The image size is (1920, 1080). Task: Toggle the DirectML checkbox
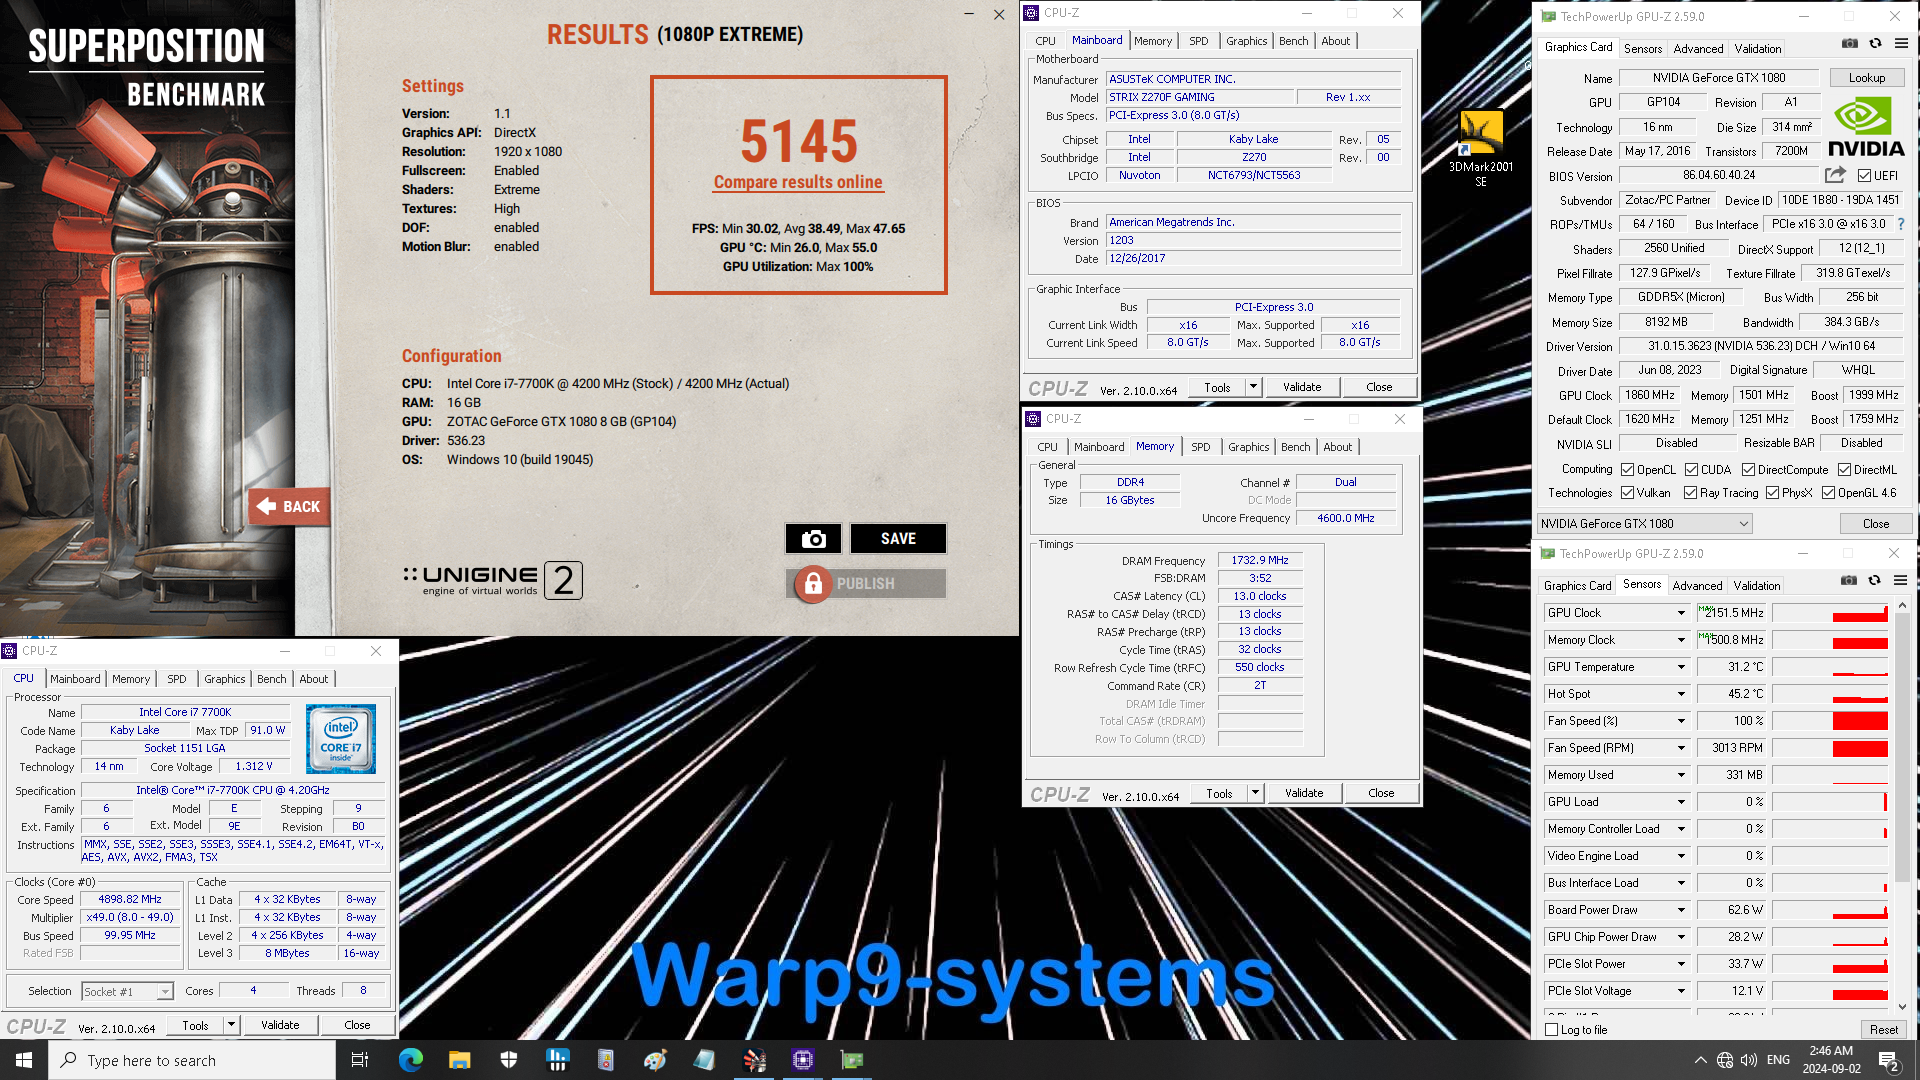pyautogui.click(x=1844, y=470)
